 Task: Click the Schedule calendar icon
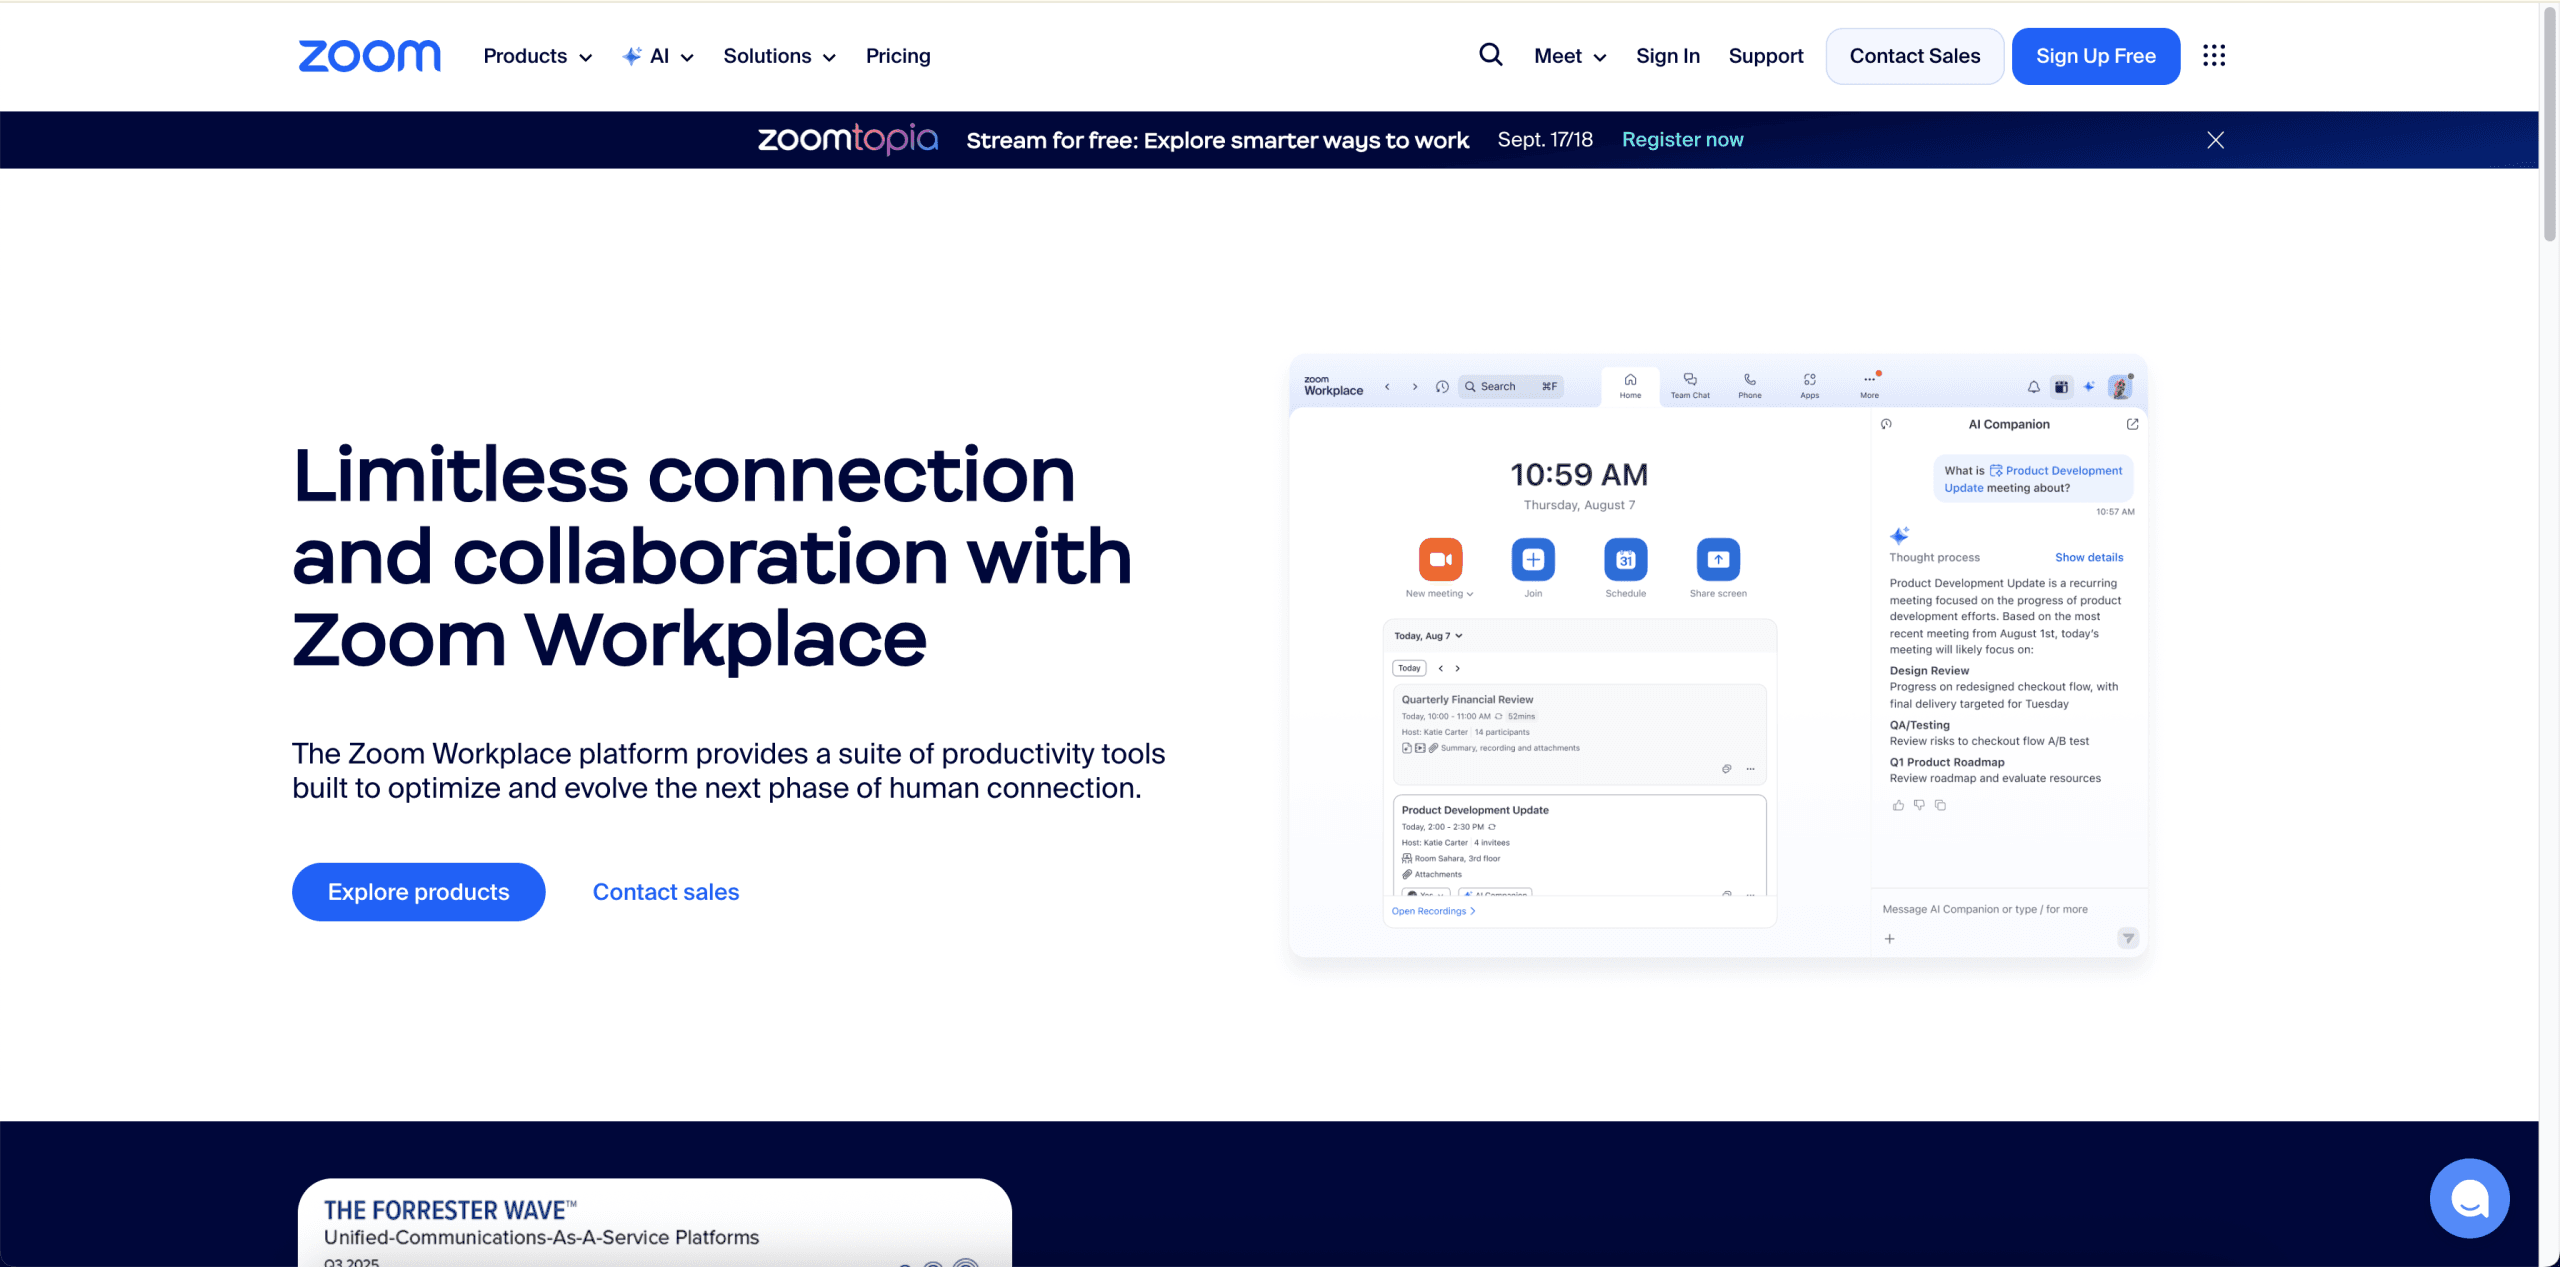tap(1626, 559)
